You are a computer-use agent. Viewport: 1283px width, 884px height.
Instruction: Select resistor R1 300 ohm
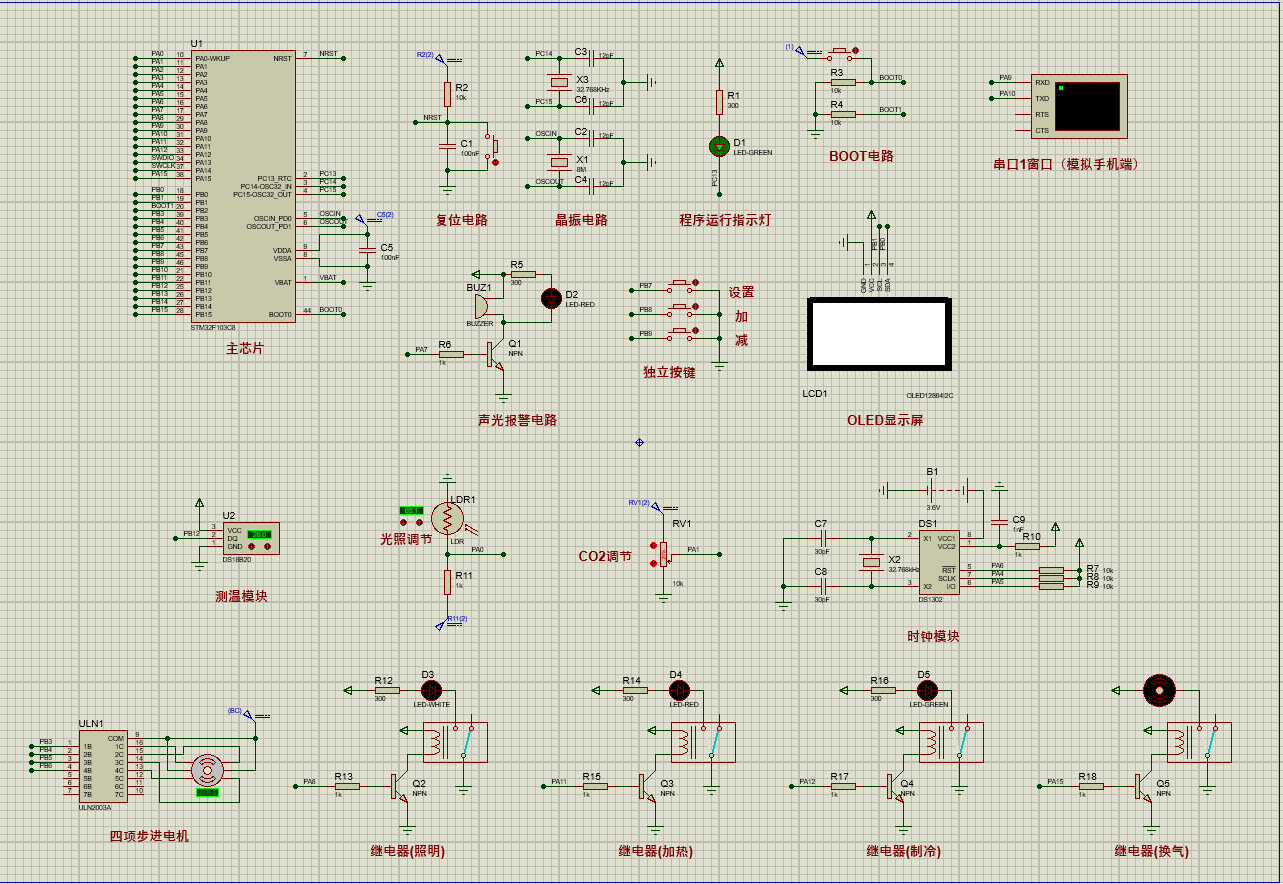click(x=719, y=102)
